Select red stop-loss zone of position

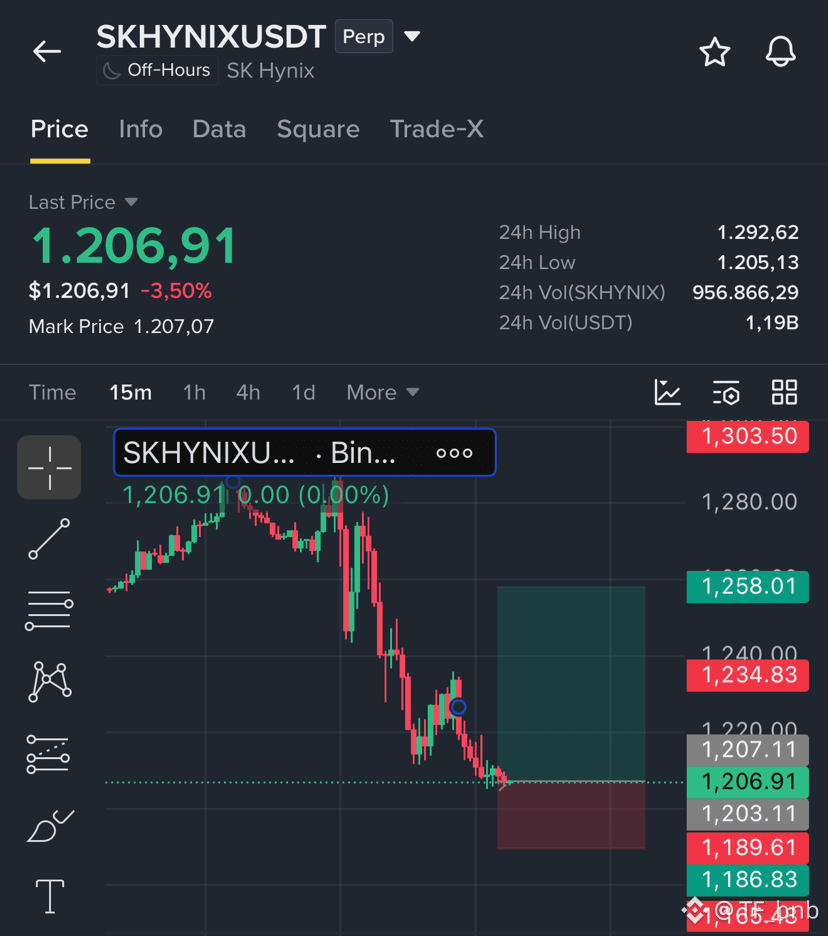[571, 815]
